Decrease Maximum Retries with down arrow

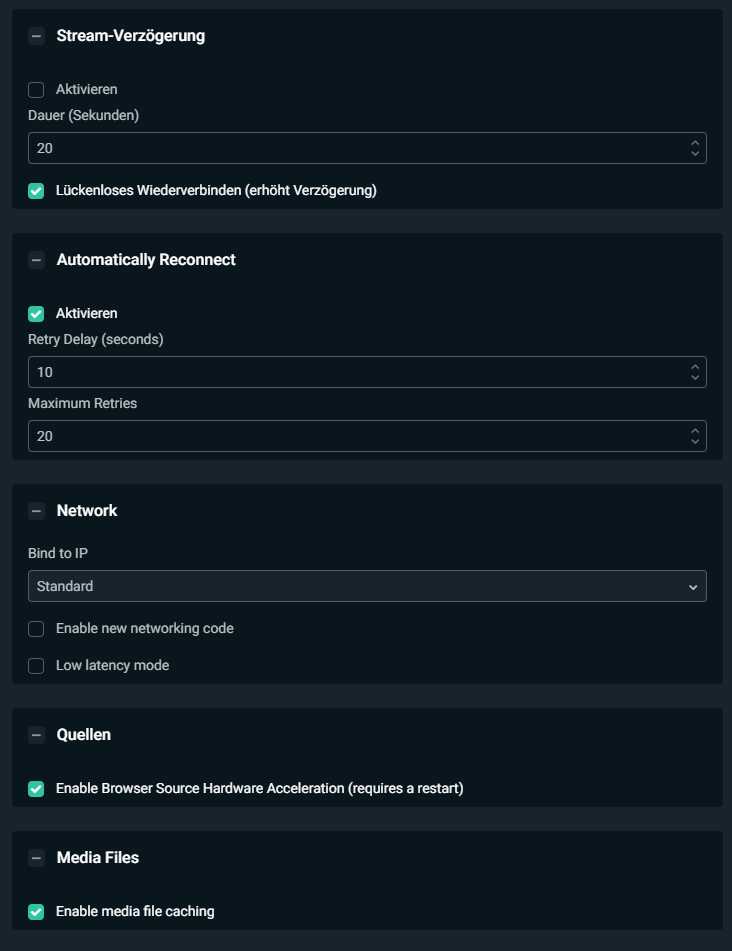695,442
